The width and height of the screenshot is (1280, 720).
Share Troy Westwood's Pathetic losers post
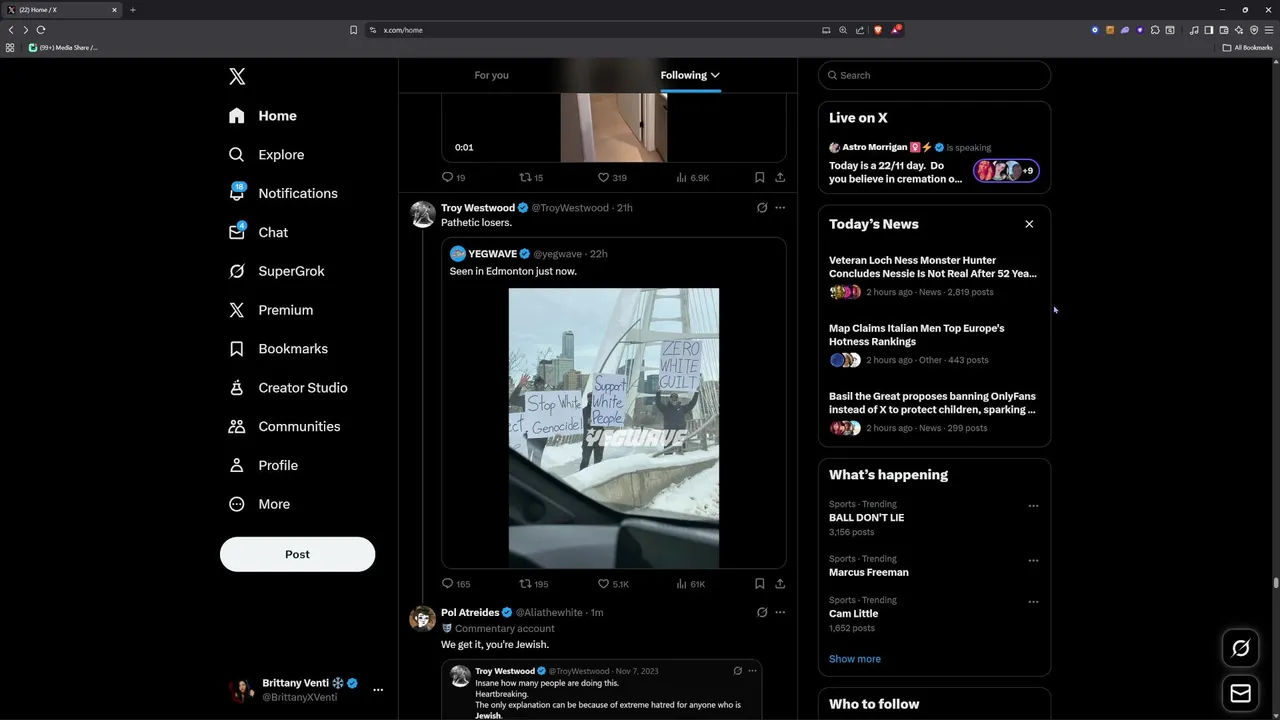(780, 584)
